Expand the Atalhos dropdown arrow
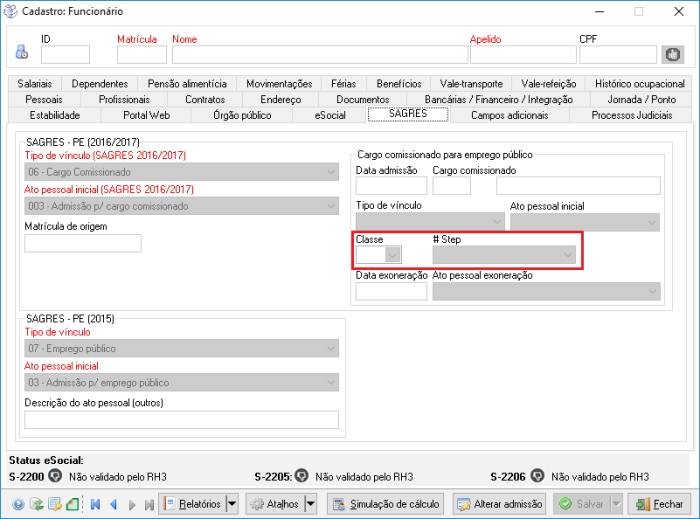 tap(311, 504)
